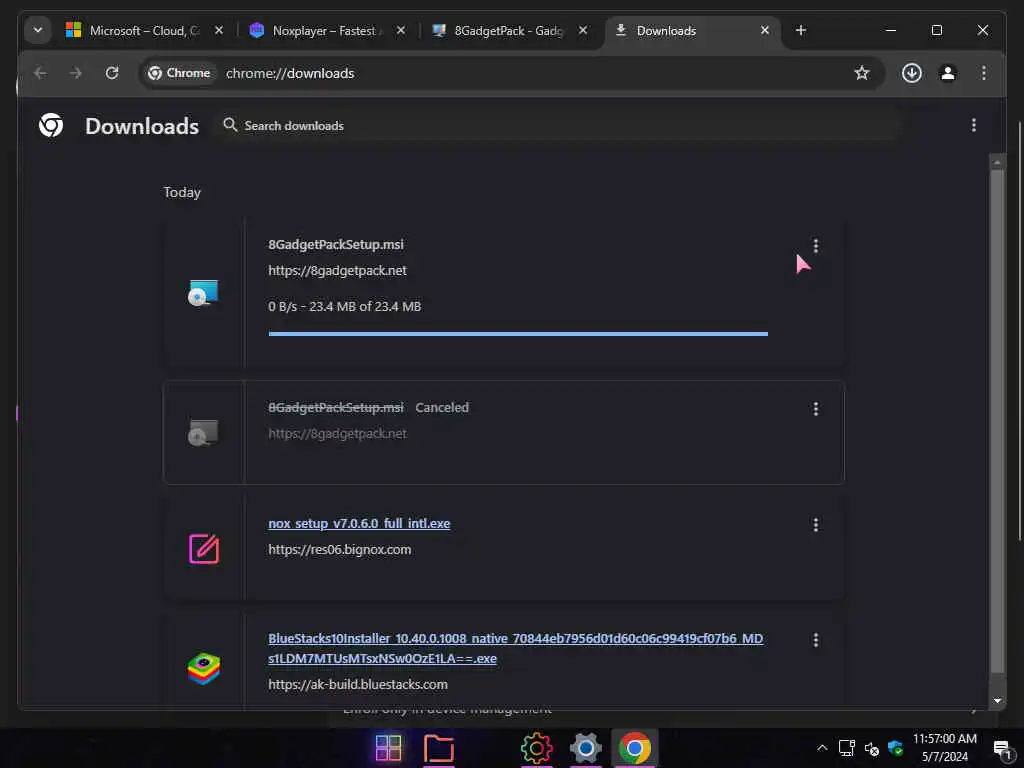Open the BlueStacks10Installer exe file link
The width and height of the screenshot is (1024, 768).
[x=515, y=648]
